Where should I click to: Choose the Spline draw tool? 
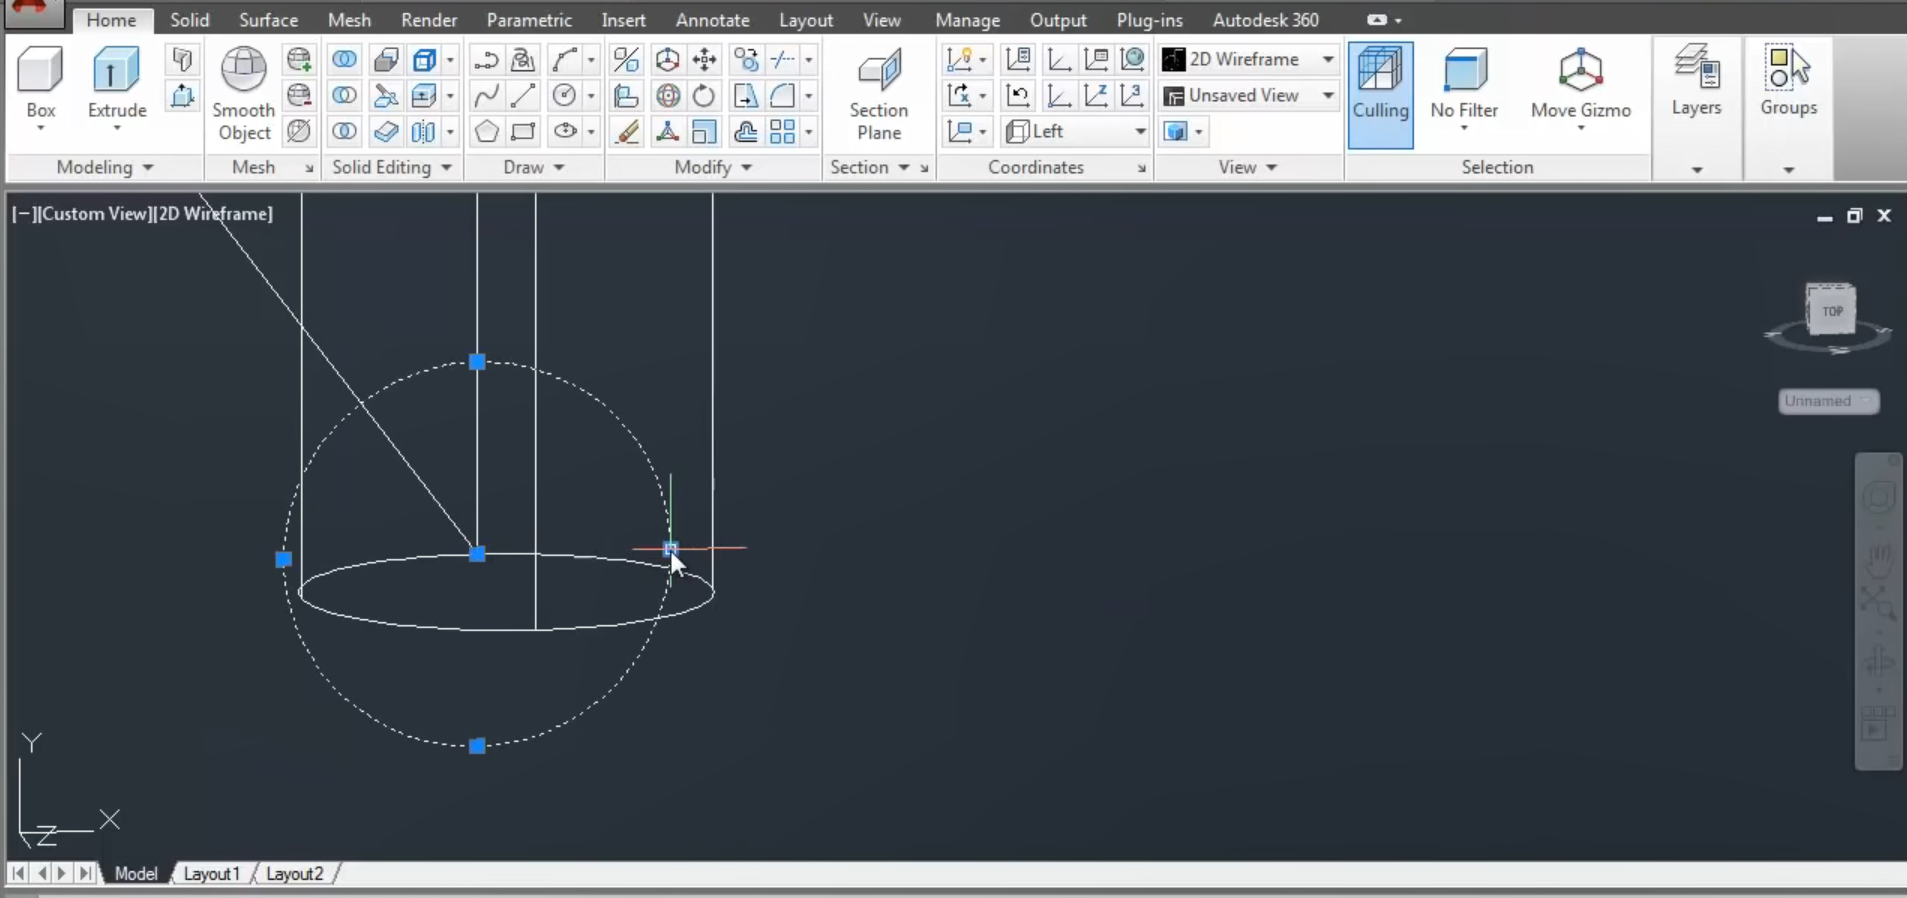[x=486, y=95]
